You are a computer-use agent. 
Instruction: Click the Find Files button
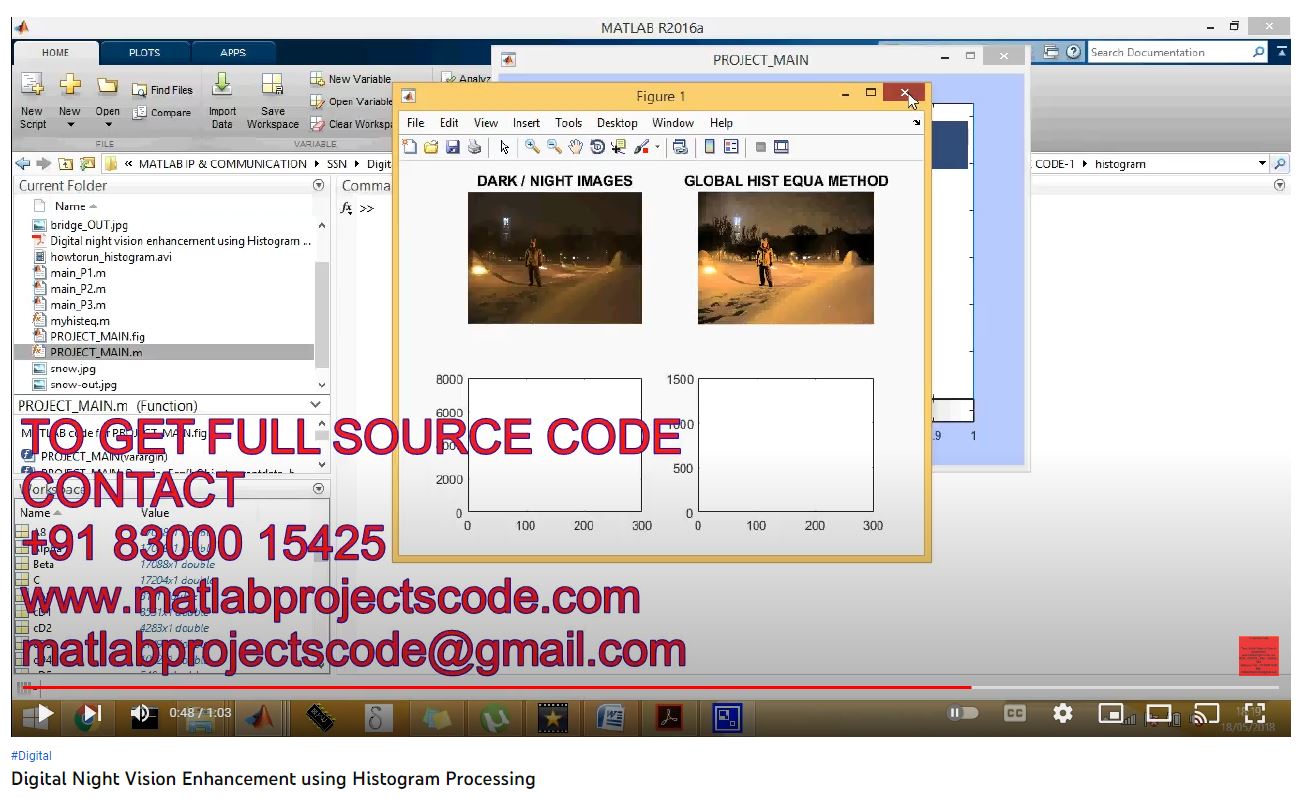click(x=162, y=90)
